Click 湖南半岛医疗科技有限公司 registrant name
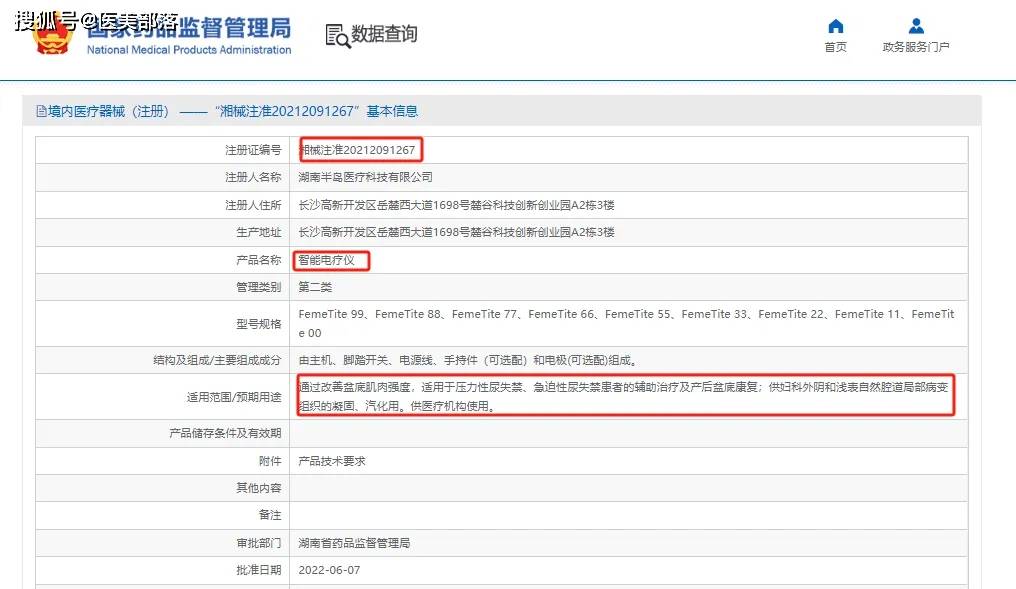1016x589 pixels. click(x=365, y=177)
